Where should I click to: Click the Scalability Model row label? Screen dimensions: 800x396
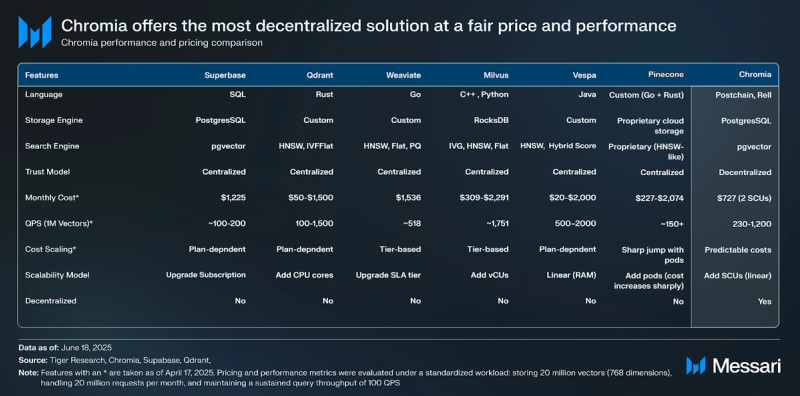[57, 275]
